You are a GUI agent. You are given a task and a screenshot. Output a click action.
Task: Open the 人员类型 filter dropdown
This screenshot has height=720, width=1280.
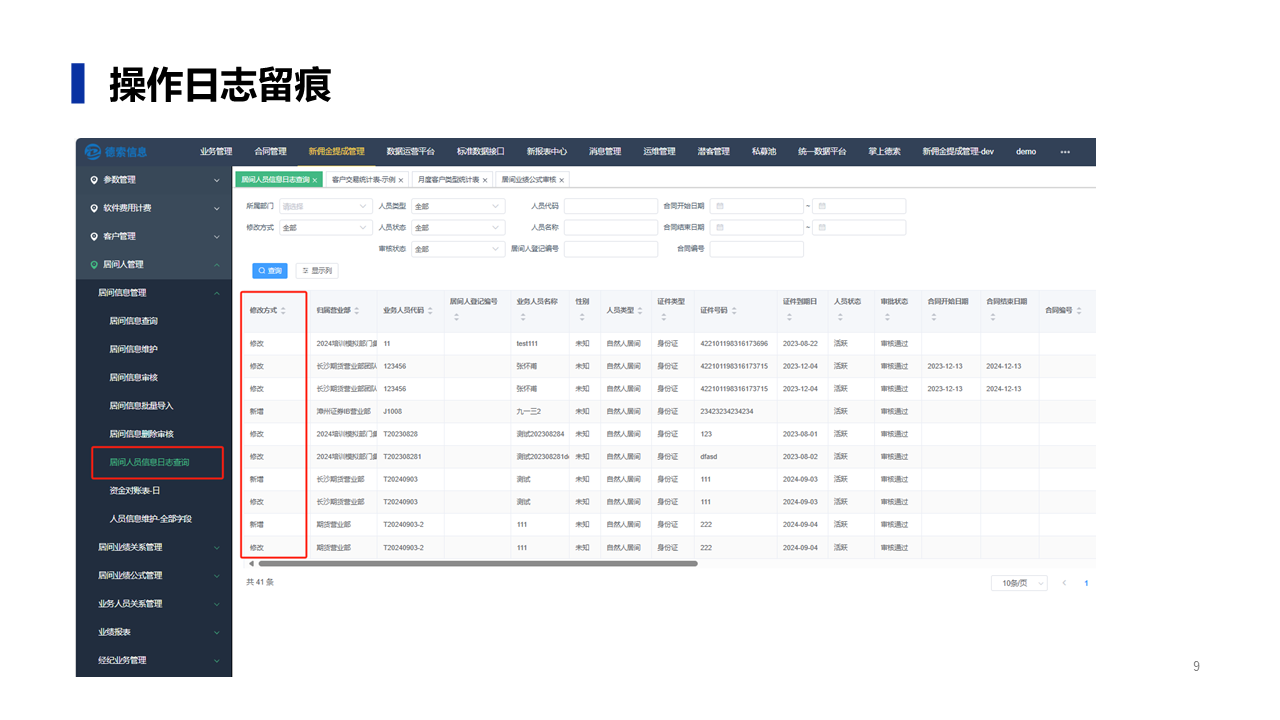click(x=458, y=206)
